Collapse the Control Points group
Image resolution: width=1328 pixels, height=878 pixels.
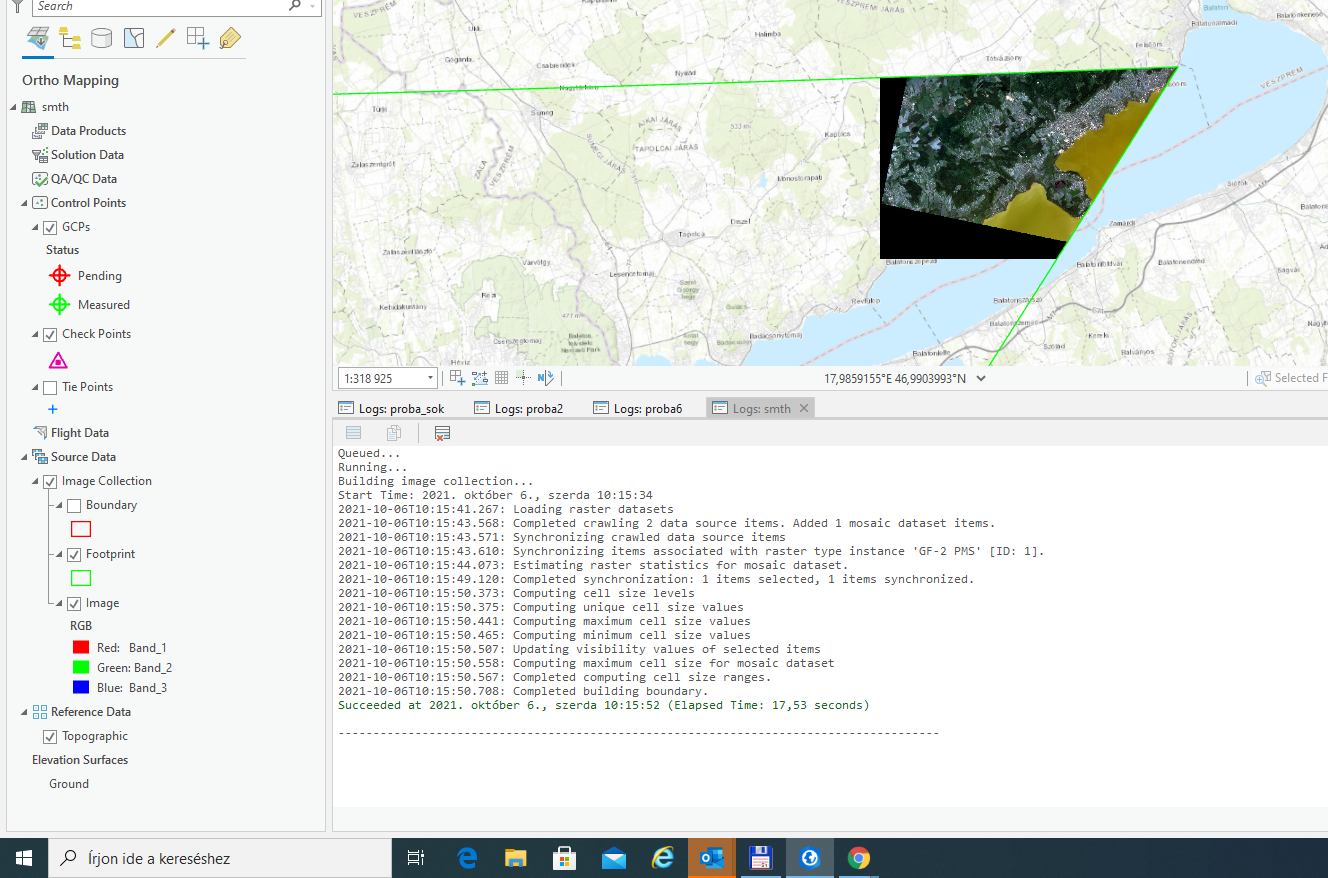pos(24,203)
